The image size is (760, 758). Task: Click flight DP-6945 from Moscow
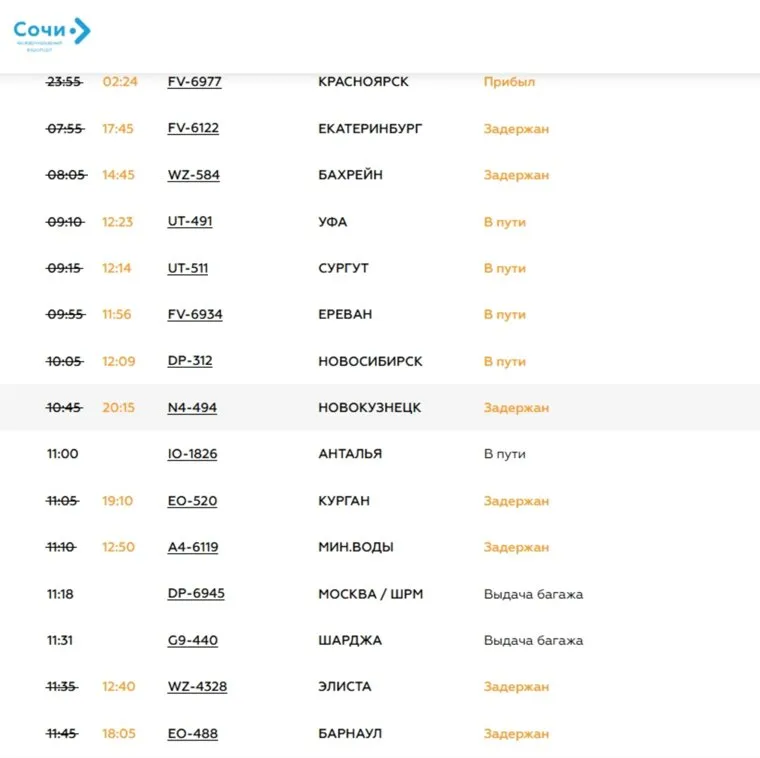(196, 594)
